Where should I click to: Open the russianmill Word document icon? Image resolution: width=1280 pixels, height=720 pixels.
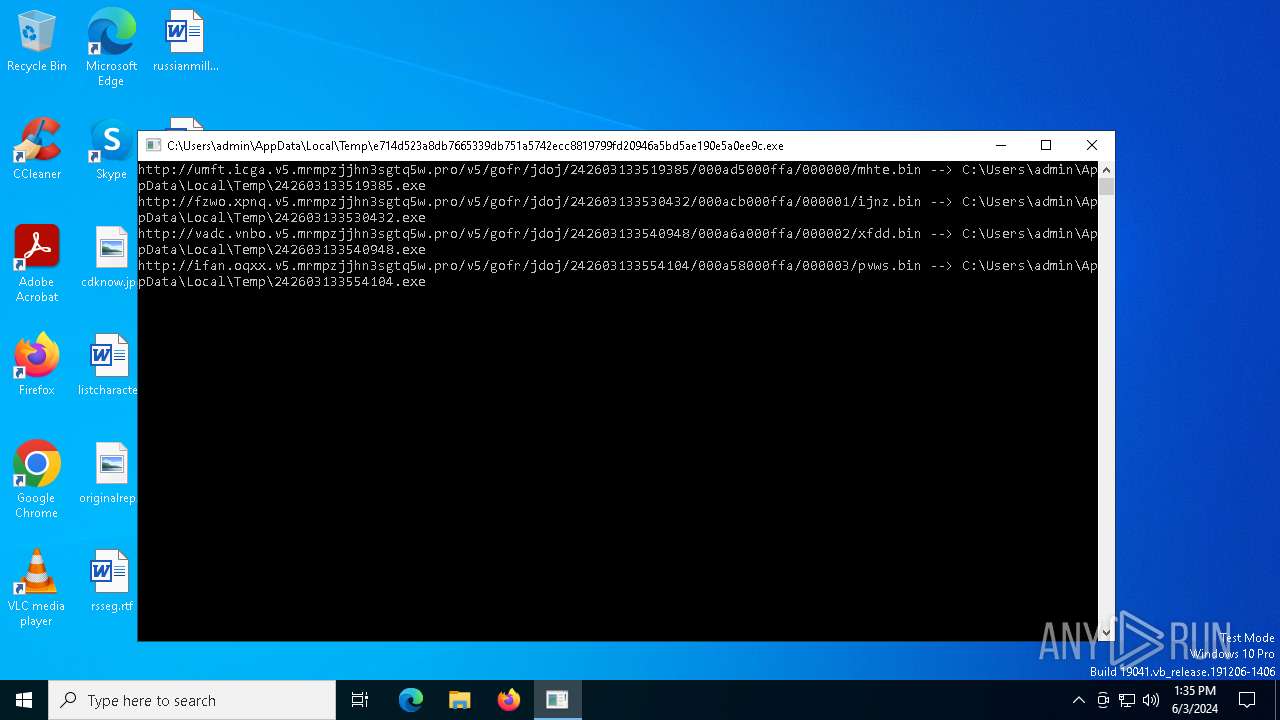(185, 42)
